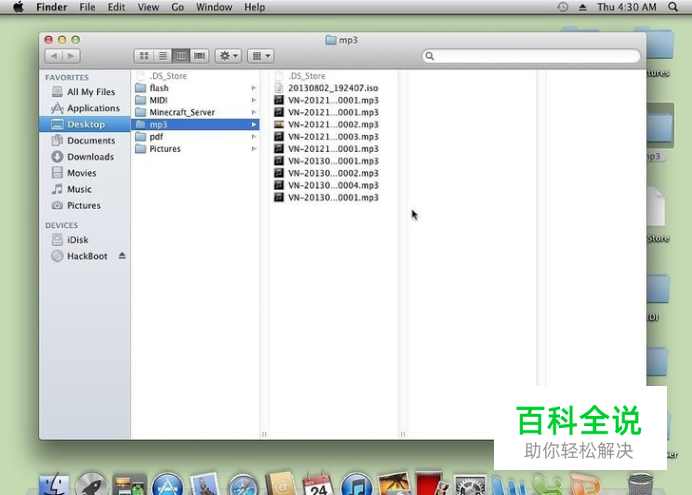Click the Time Machine menu bar icon
Screen dimensions: 692x495
(x=563, y=7)
